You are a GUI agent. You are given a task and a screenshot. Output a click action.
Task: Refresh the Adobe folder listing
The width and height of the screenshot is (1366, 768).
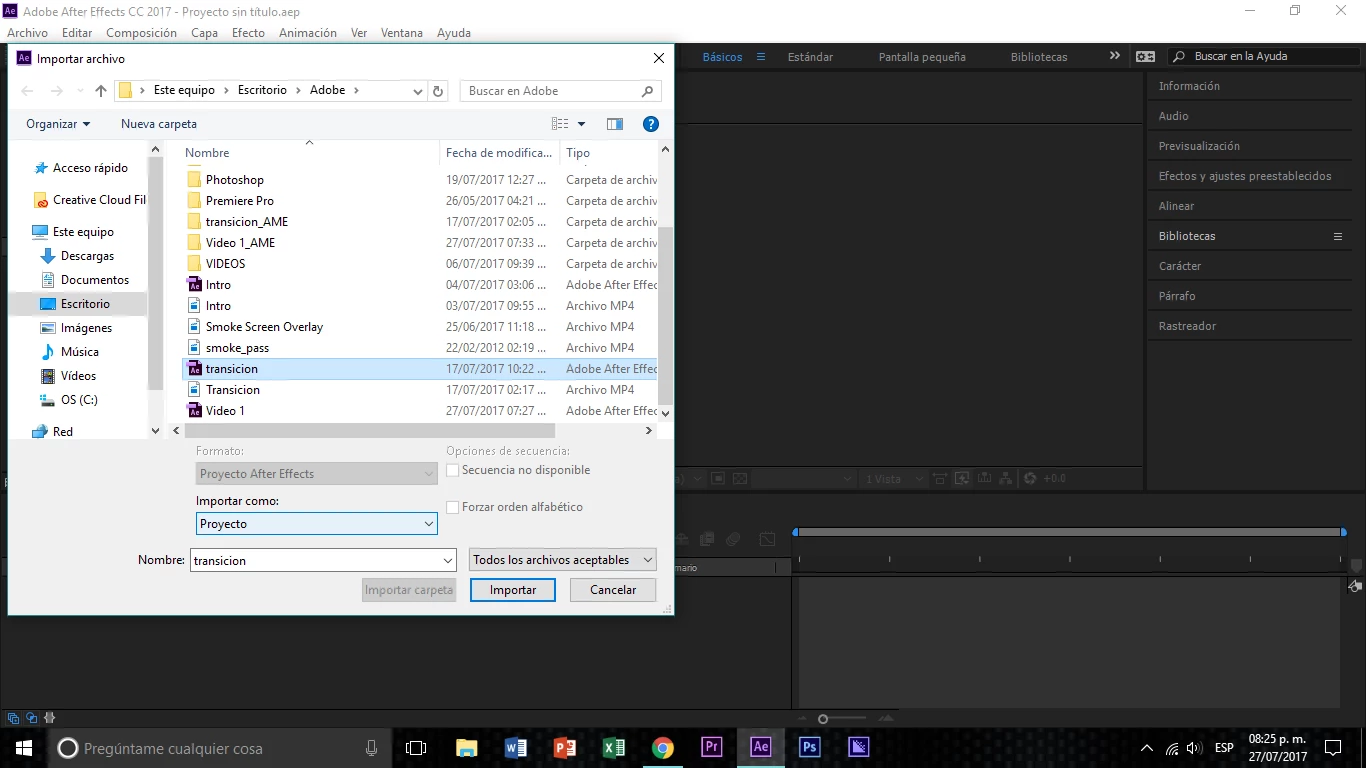[438, 91]
